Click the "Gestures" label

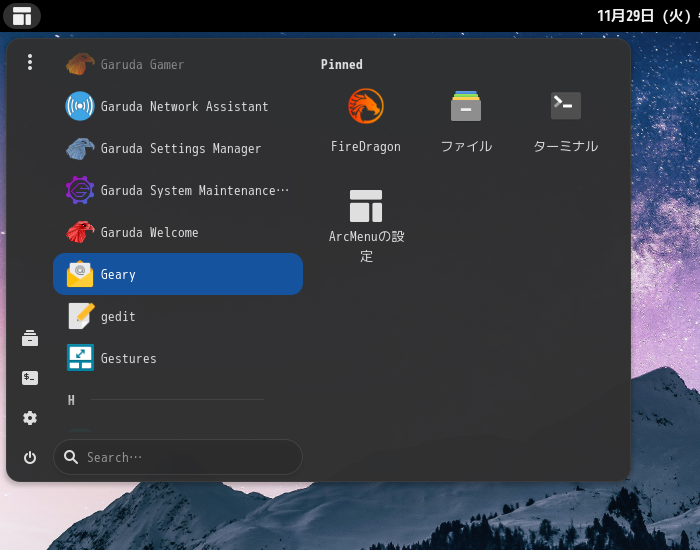(x=129, y=358)
